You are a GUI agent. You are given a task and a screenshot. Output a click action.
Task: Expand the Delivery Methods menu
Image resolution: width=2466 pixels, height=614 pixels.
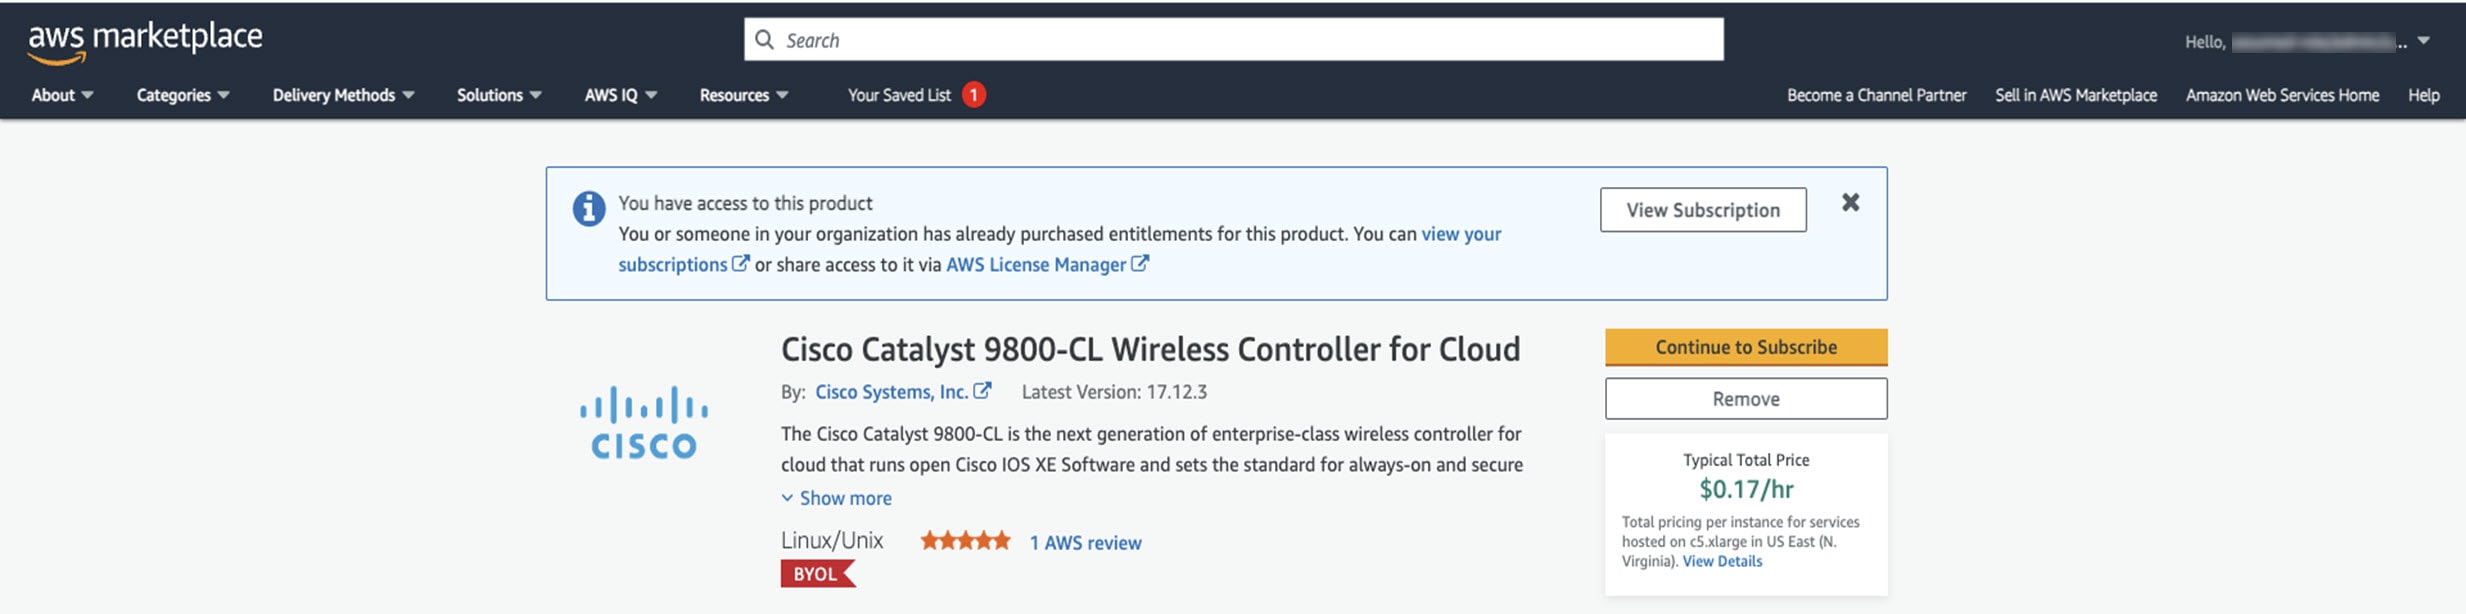click(343, 95)
